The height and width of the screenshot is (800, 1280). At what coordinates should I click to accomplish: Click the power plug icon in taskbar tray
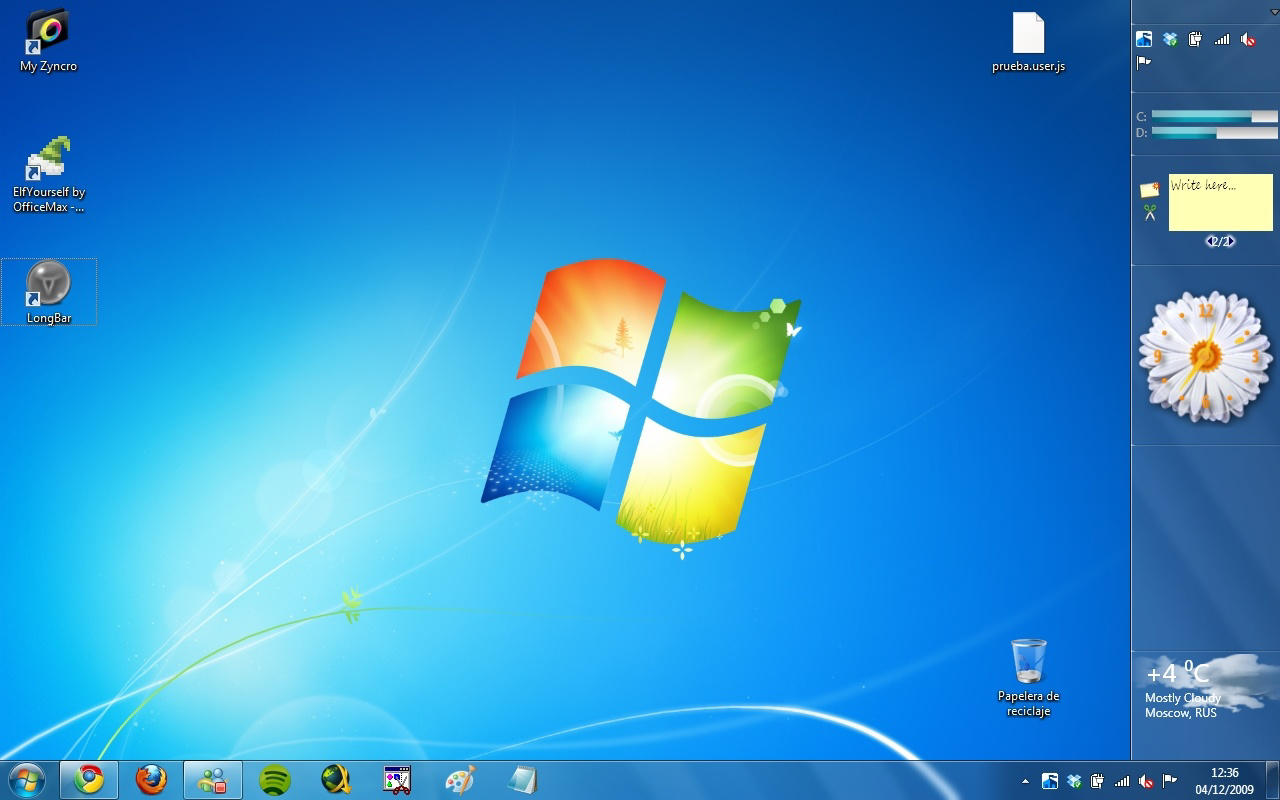[x=1098, y=781]
